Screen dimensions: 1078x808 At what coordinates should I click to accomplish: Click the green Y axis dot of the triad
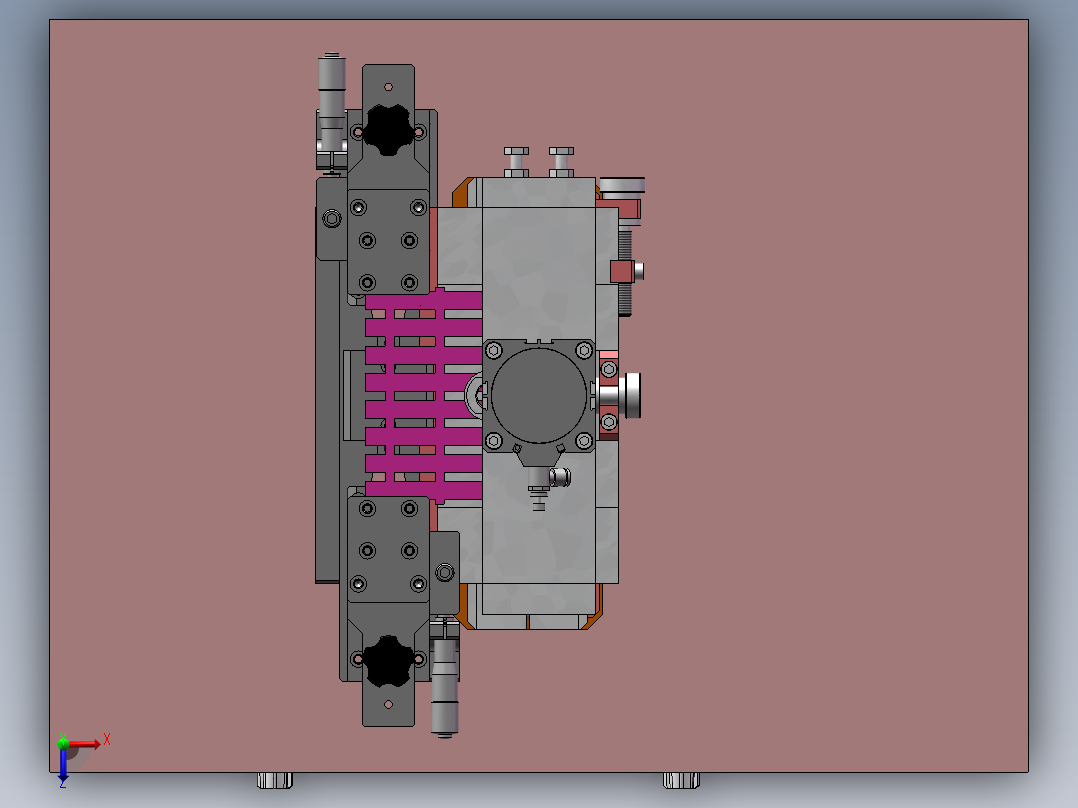[x=63, y=743]
